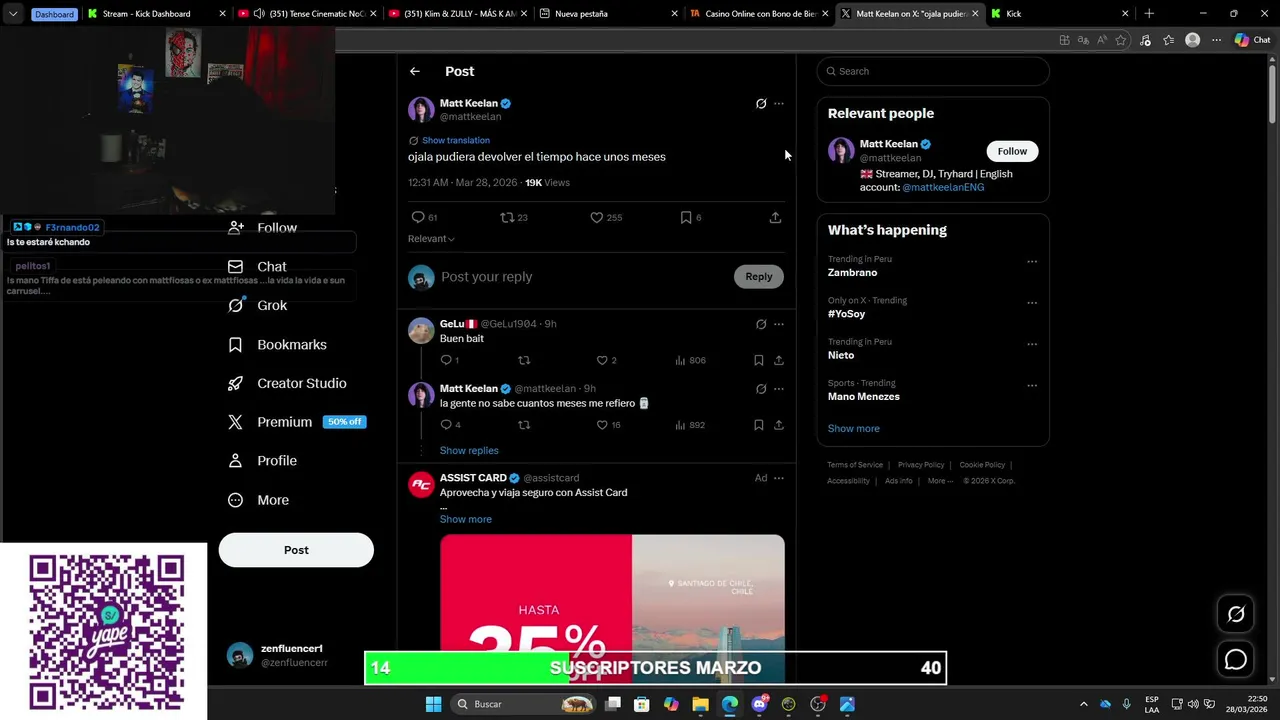Screen dimensions: 1280x720
Task: Click the taskbar Buscar search box
Action: pyautogui.click(x=523, y=704)
